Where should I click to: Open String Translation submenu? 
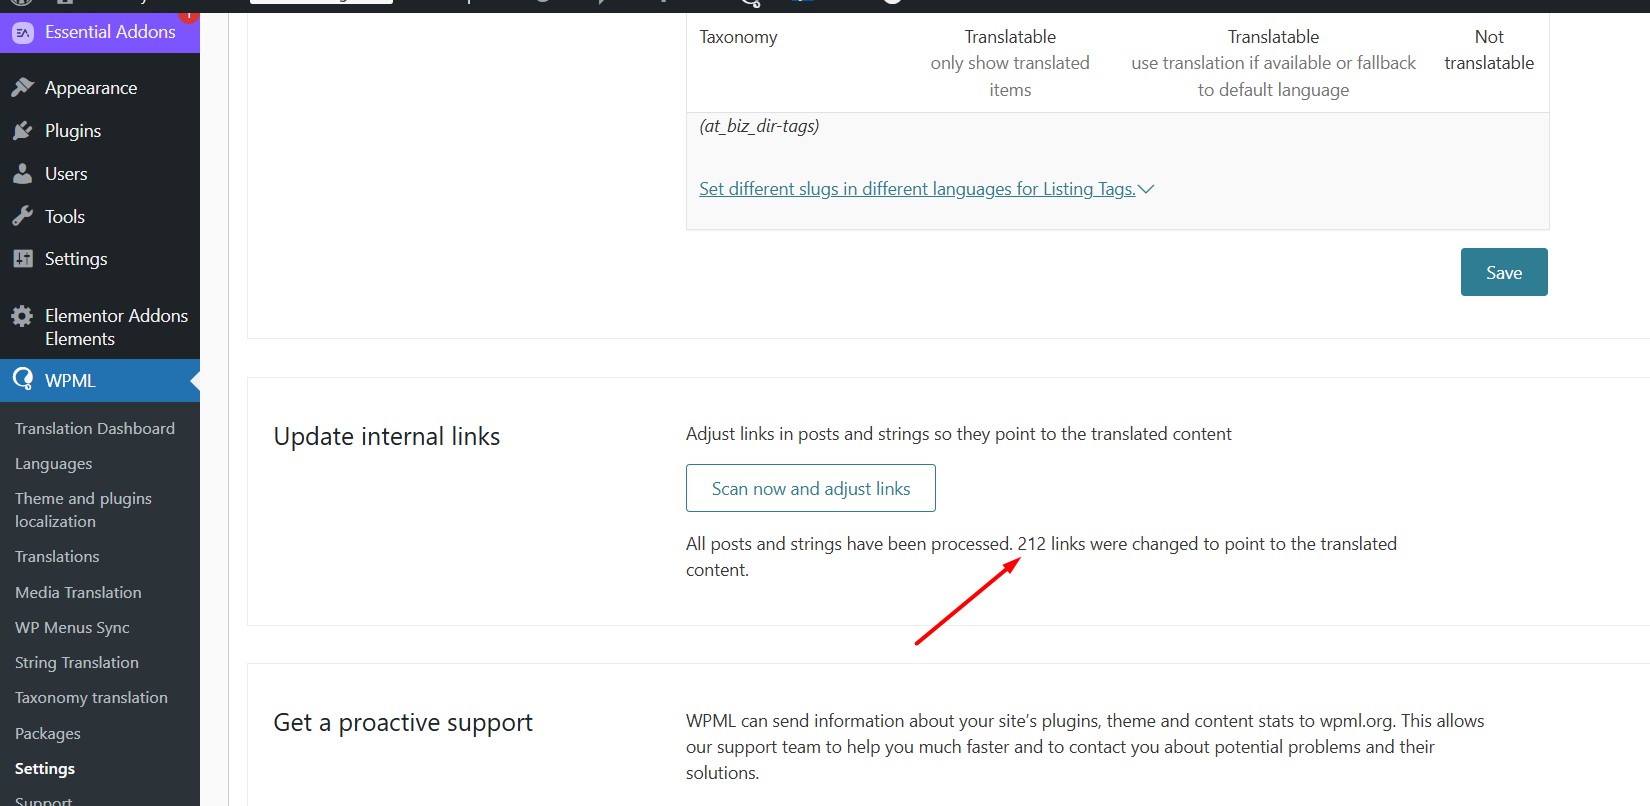coord(77,663)
